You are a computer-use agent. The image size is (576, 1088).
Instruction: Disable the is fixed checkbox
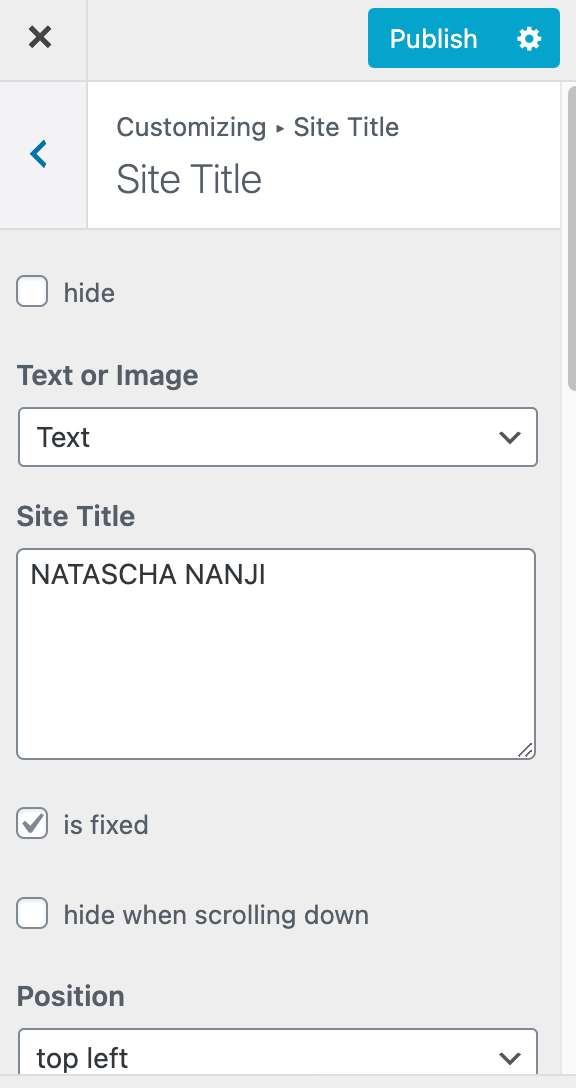tap(32, 824)
